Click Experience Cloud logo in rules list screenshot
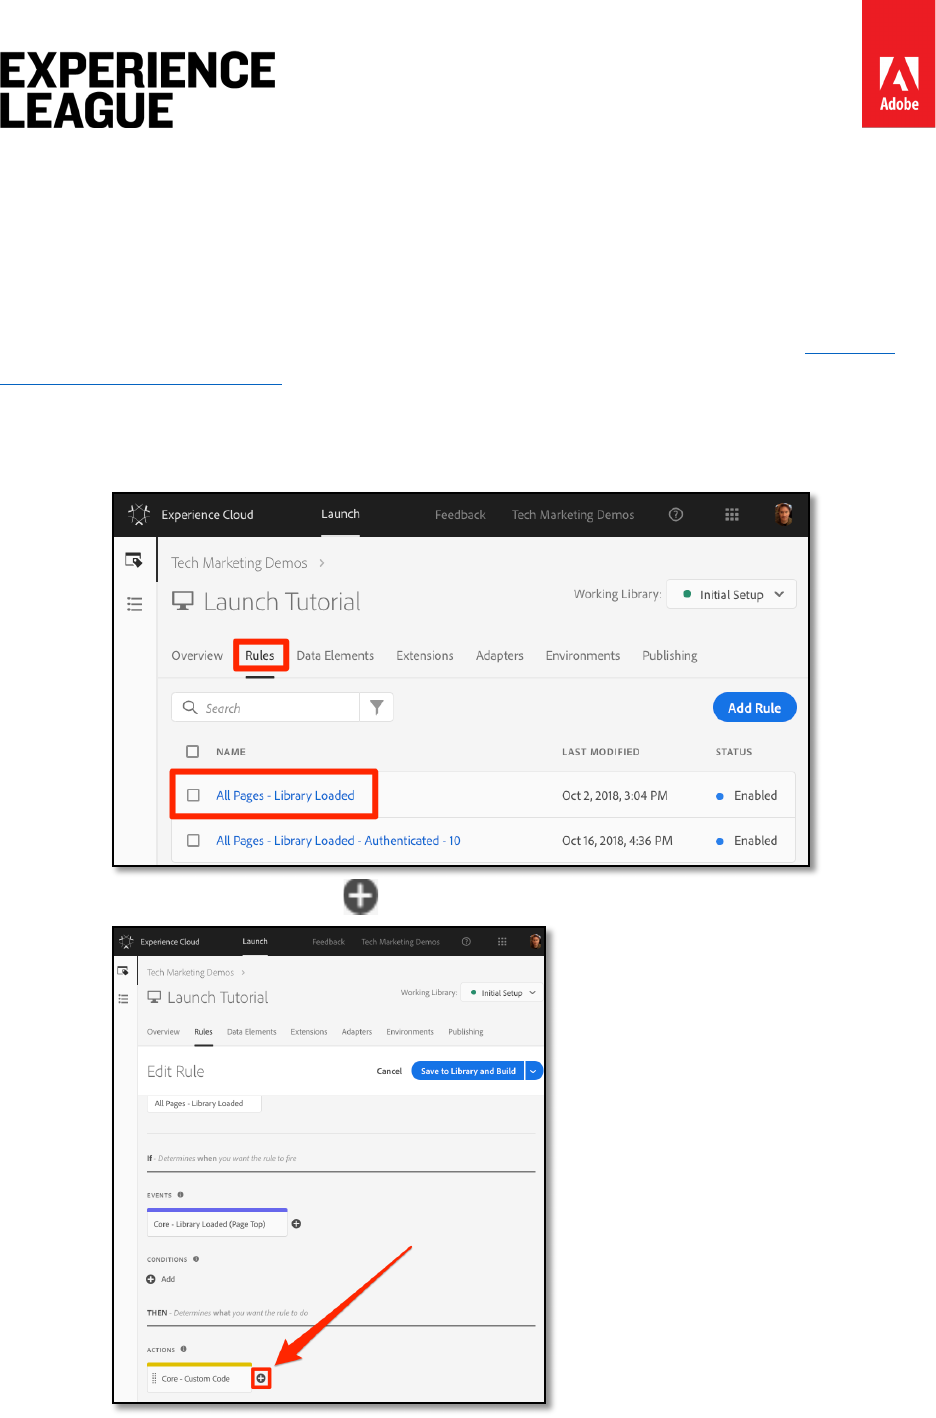Image resolution: width=936 pixels, height=1418 pixels. coord(139,514)
